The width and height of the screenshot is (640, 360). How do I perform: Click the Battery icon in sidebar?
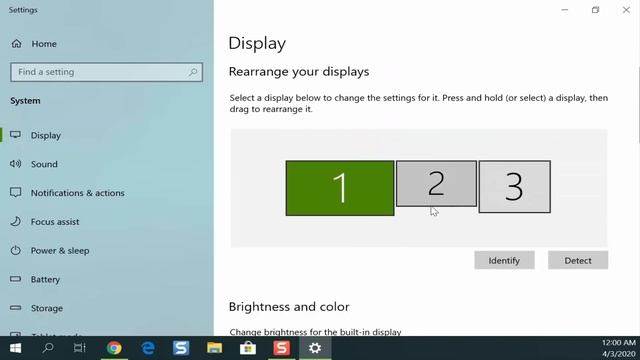pos(16,279)
